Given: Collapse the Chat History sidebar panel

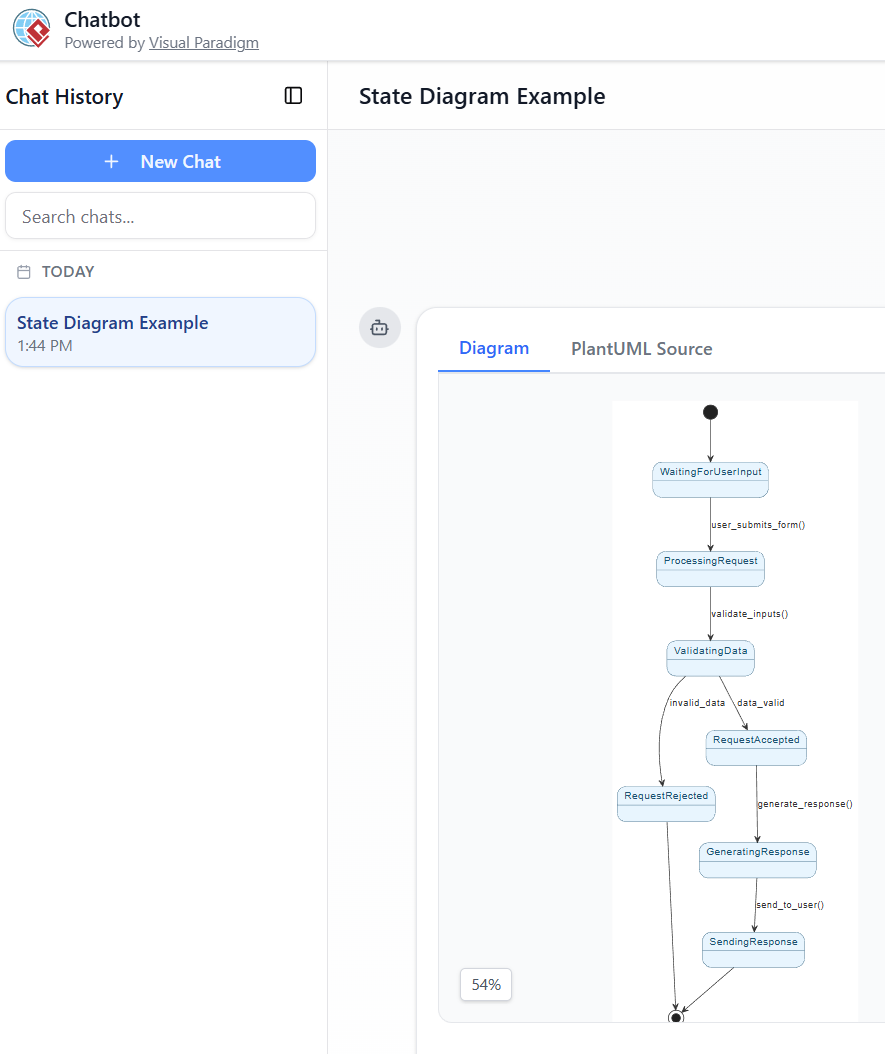Looking at the screenshot, I should [293, 96].
